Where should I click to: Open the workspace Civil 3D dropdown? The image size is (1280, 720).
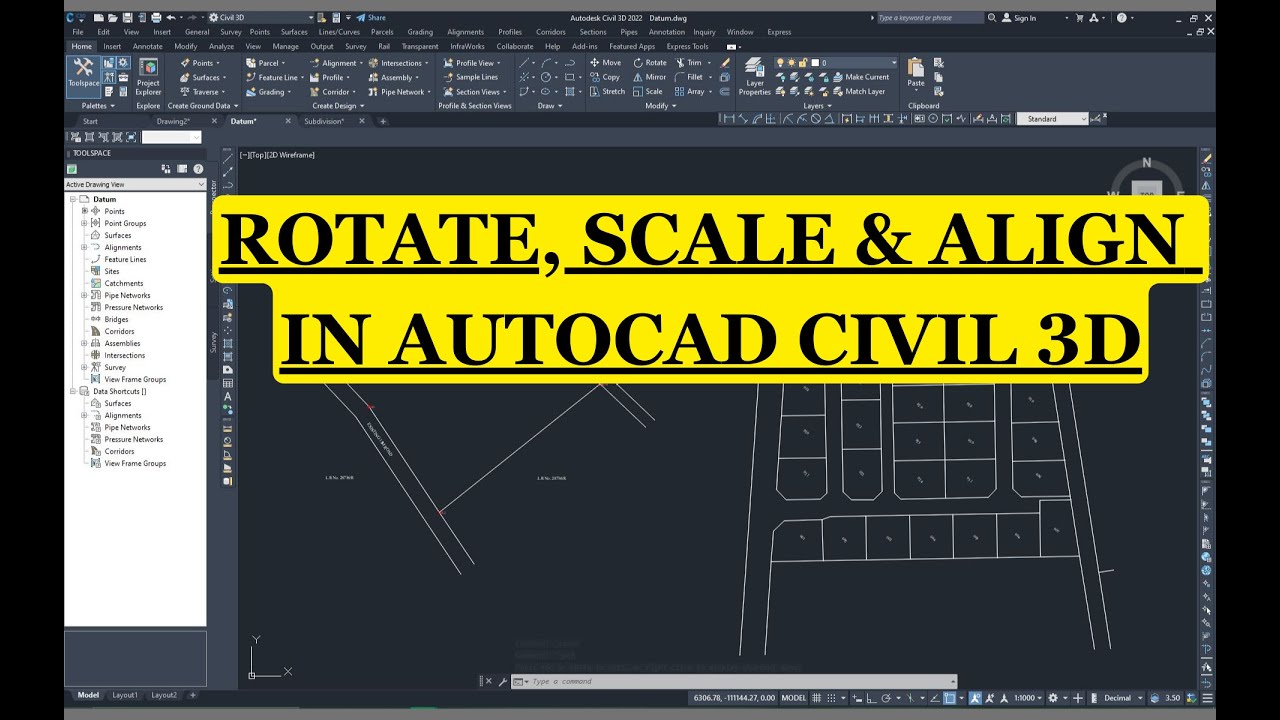(x=260, y=18)
